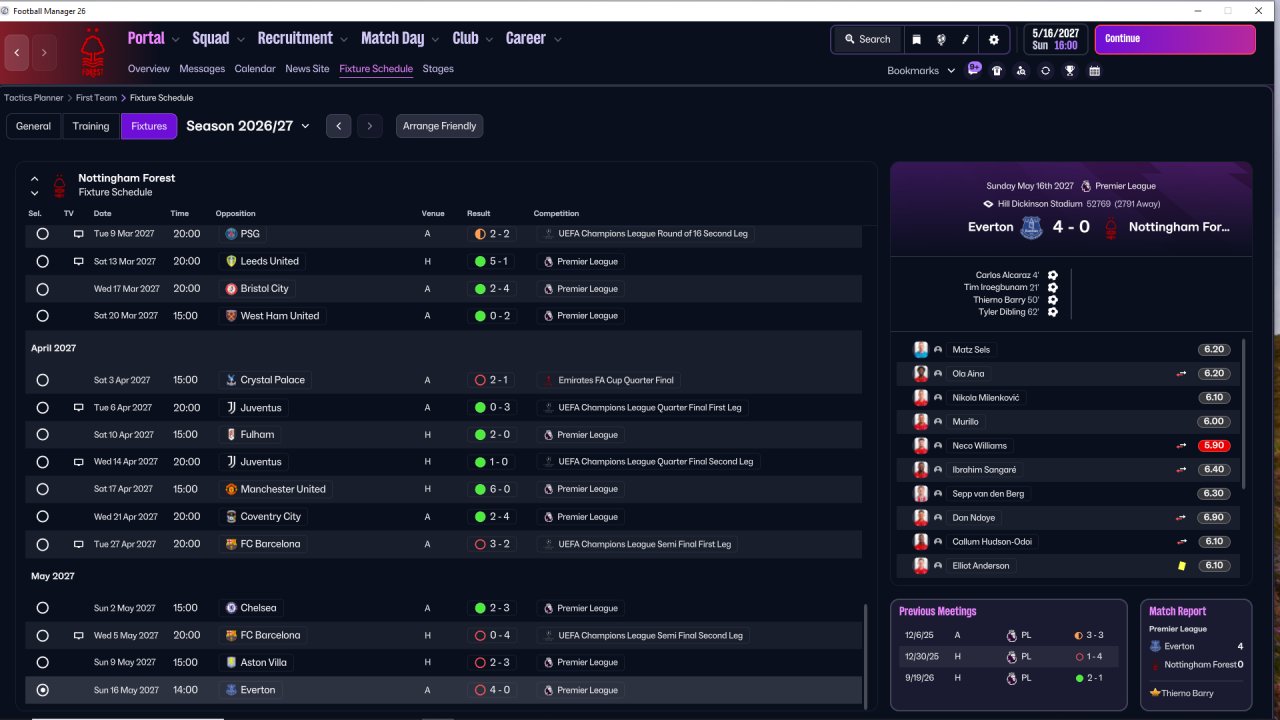Click TV icon on Juventus 6 Apr row
This screenshot has height=720, width=1280.
78,408
